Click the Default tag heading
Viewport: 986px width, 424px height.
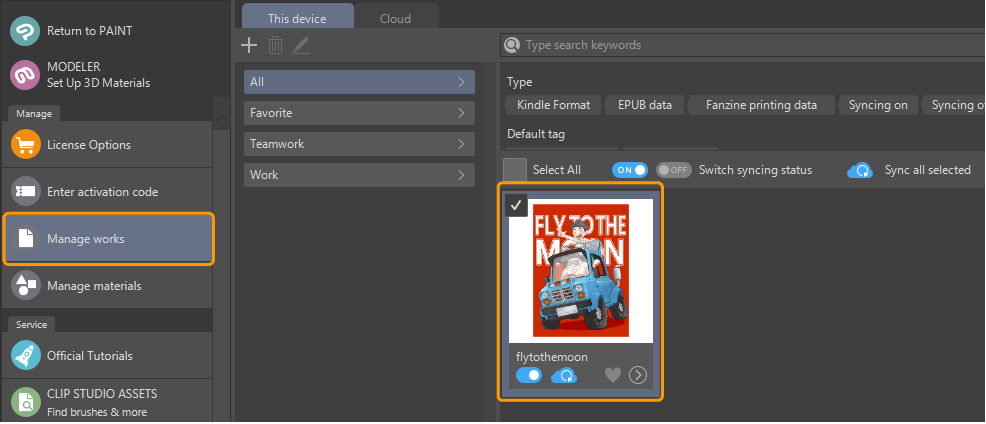[536, 134]
